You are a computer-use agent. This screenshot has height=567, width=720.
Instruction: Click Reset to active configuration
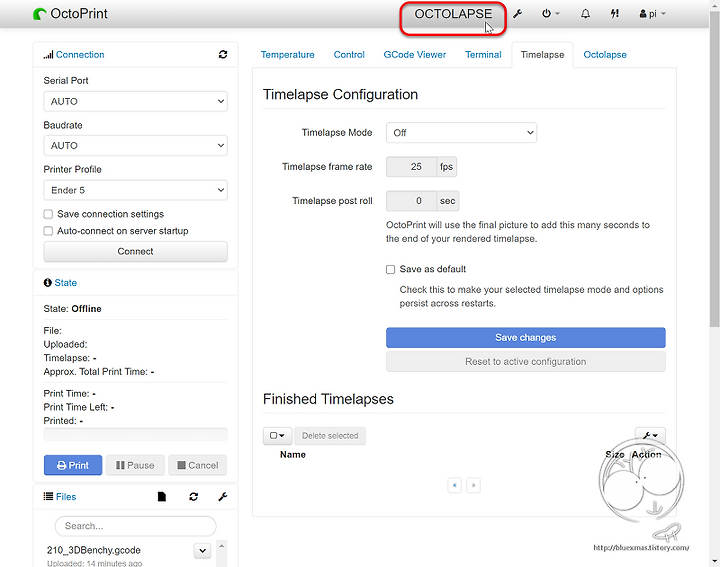coord(525,362)
